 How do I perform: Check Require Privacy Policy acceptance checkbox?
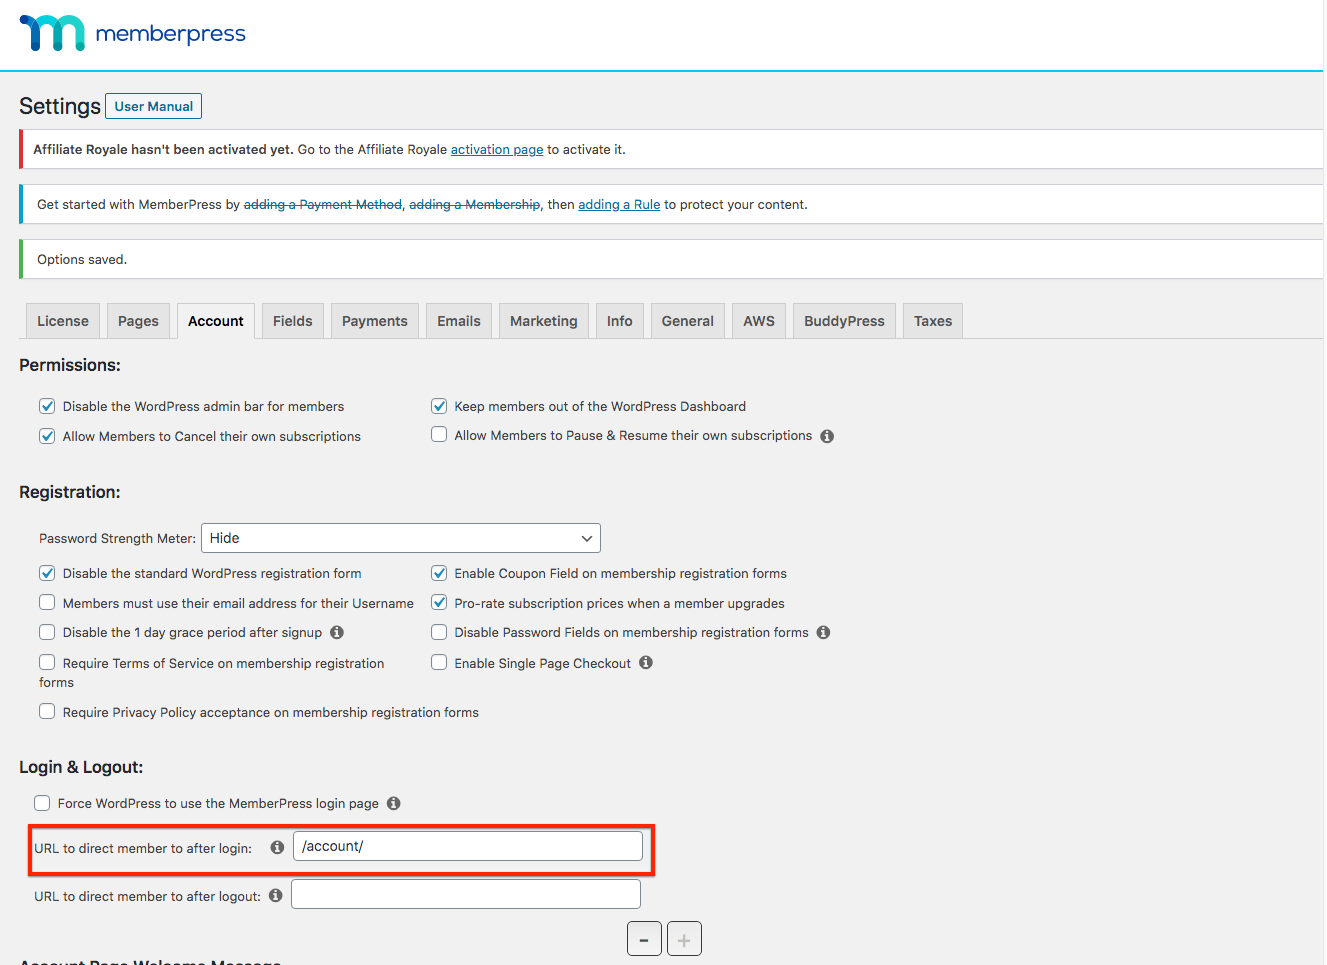coord(47,711)
